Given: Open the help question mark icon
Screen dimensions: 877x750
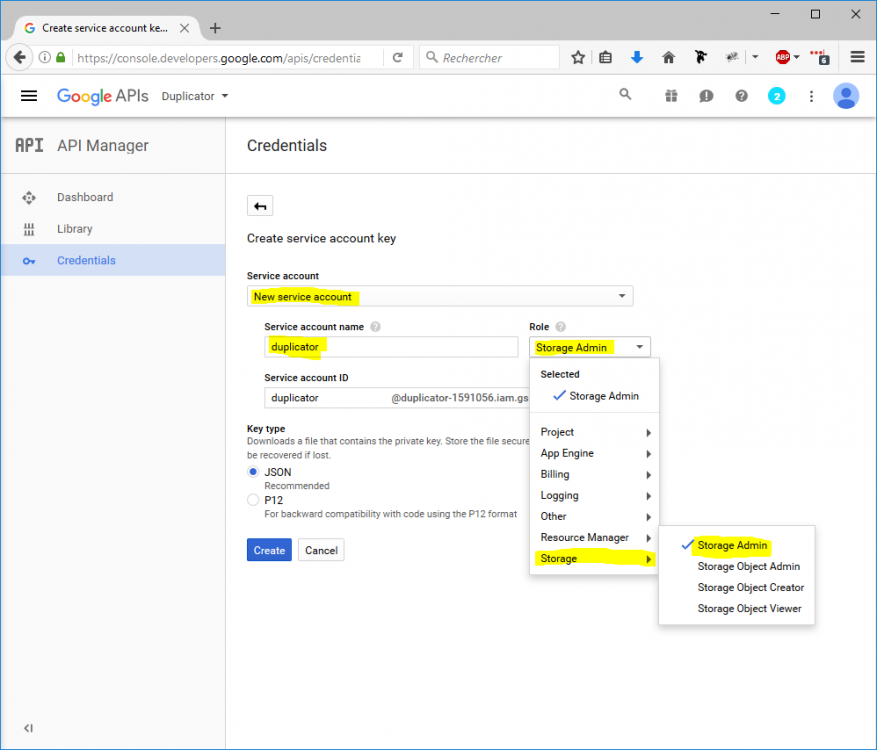Looking at the screenshot, I should pyautogui.click(x=741, y=96).
